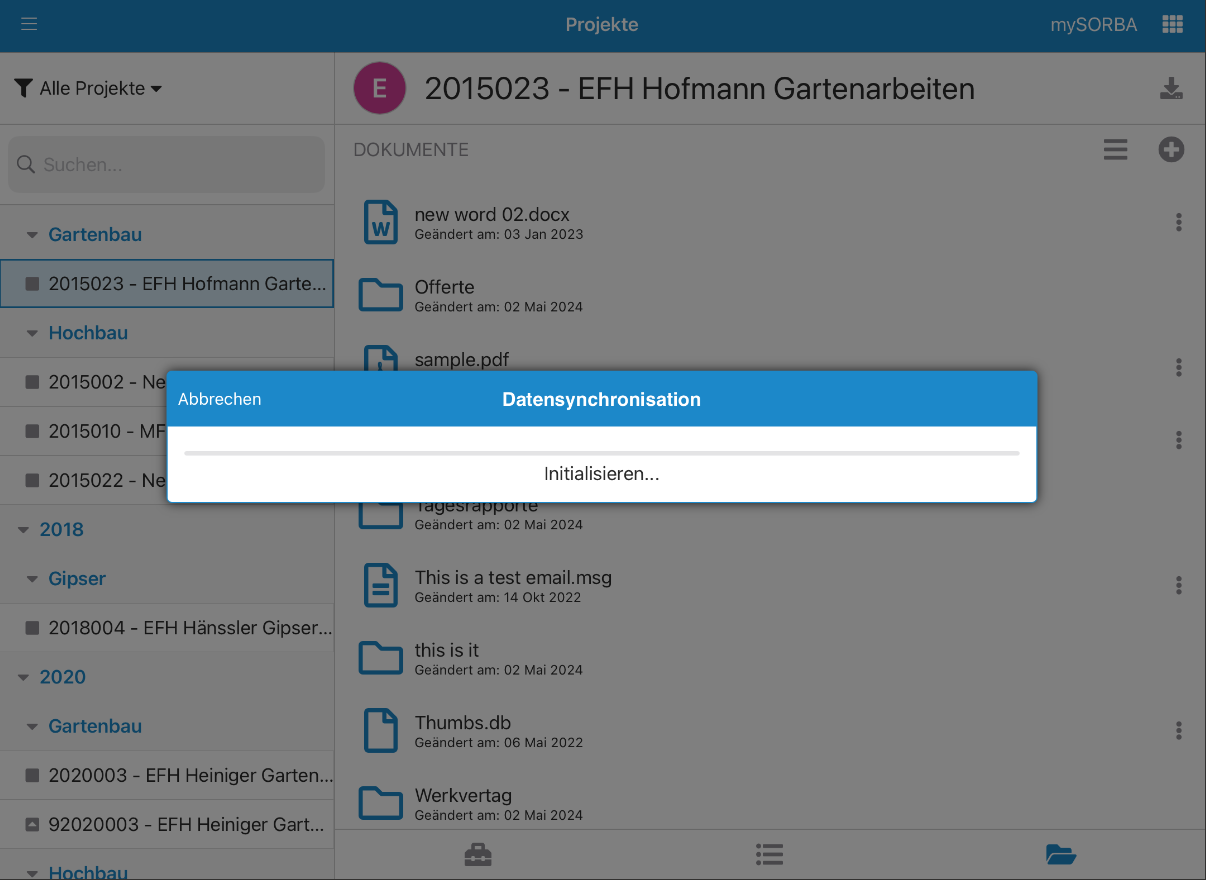Click the Suchen search field
Screen dimensions: 1206x880
tap(166, 165)
